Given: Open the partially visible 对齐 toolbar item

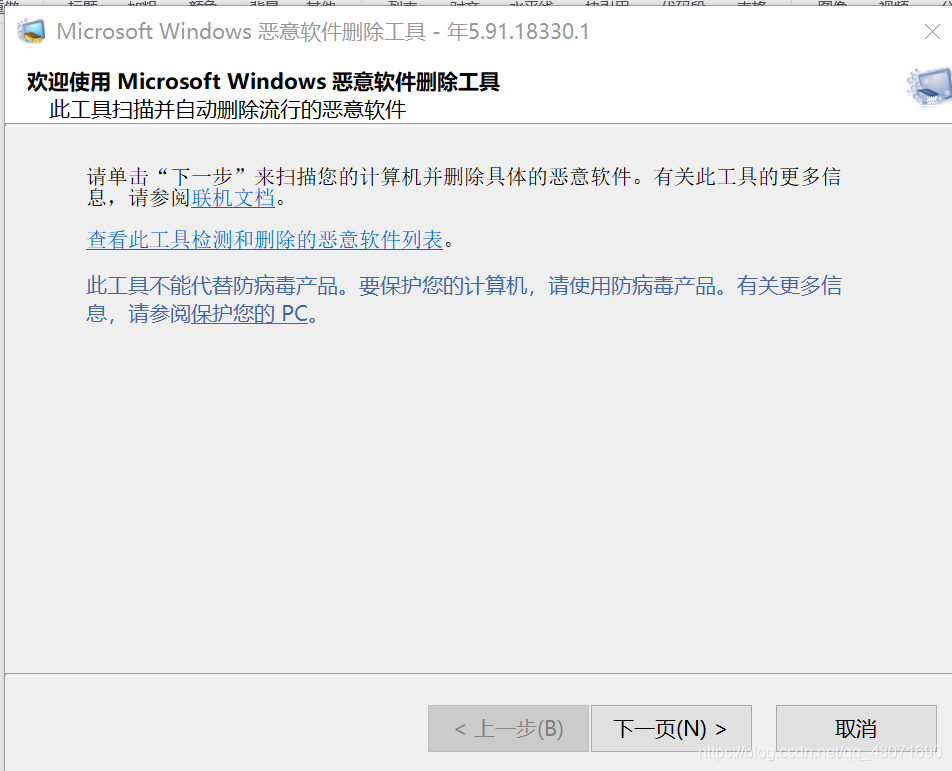Looking at the screenshot, I should [x=464, y=3].
